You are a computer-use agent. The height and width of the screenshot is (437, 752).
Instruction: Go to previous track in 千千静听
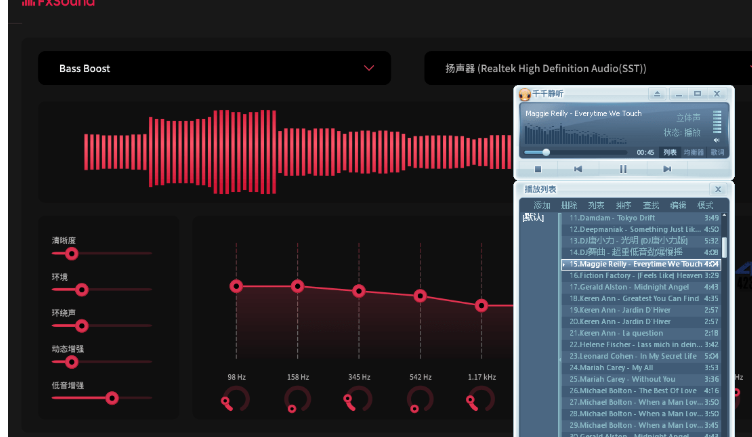(578, 169)
